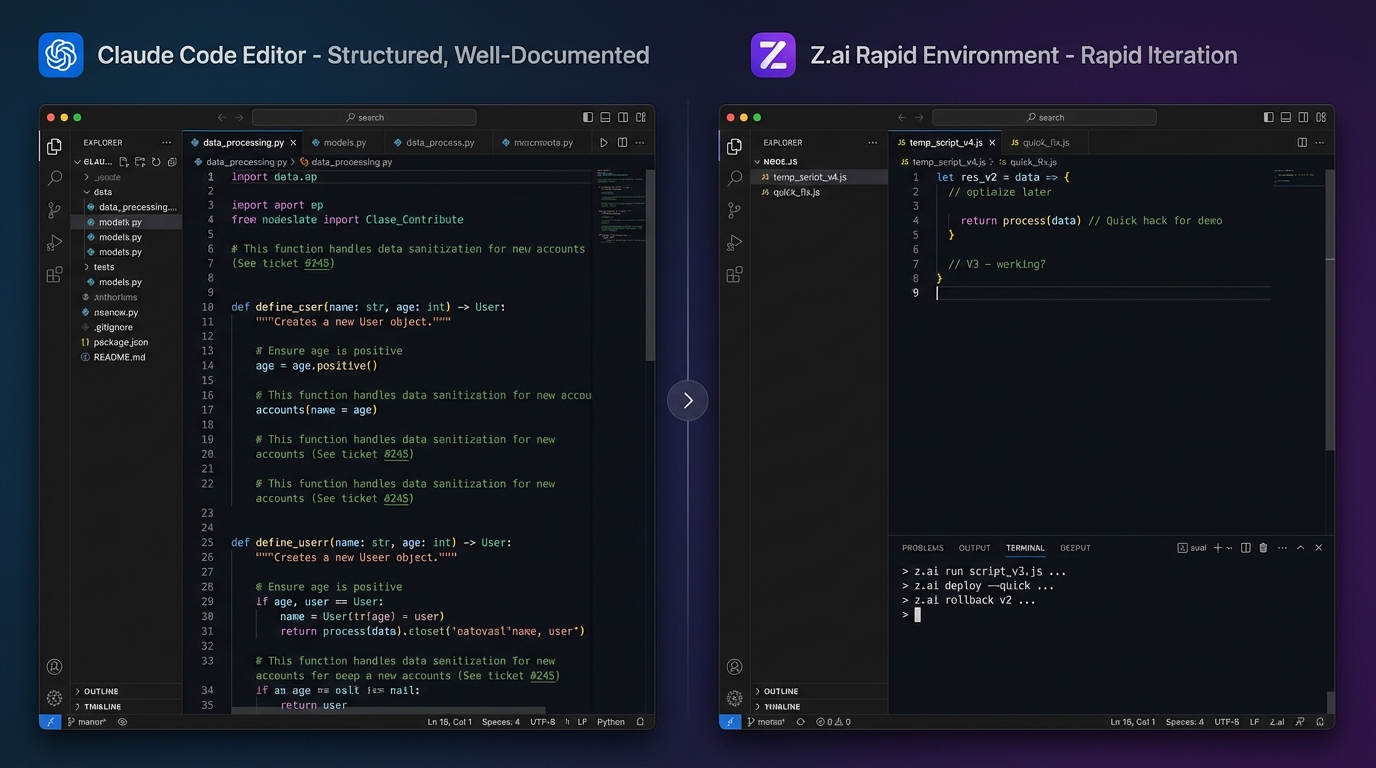This screenshot has width=1376, height=768.
Task: Launch a new terminal with the plus icon
Action: pyautogui.click(x=1216, y=547)
